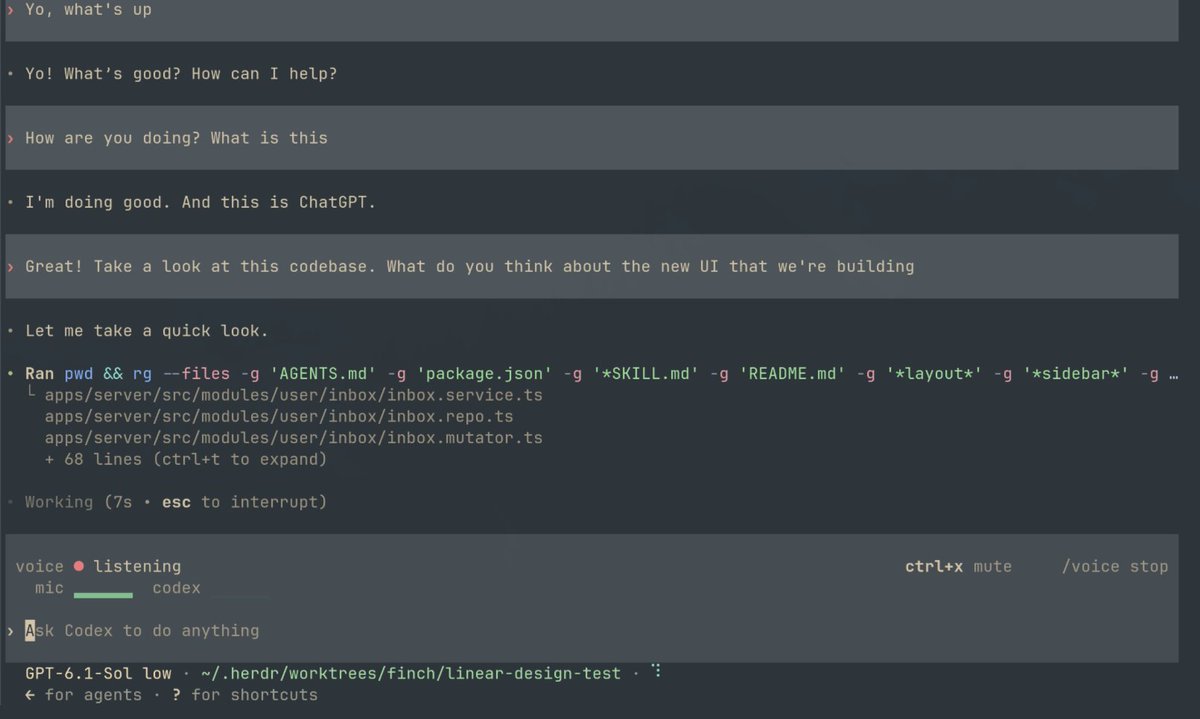Click the user message 'Yo, what's up'
The height and width of the screenshot is (719, 1200).
88,10
